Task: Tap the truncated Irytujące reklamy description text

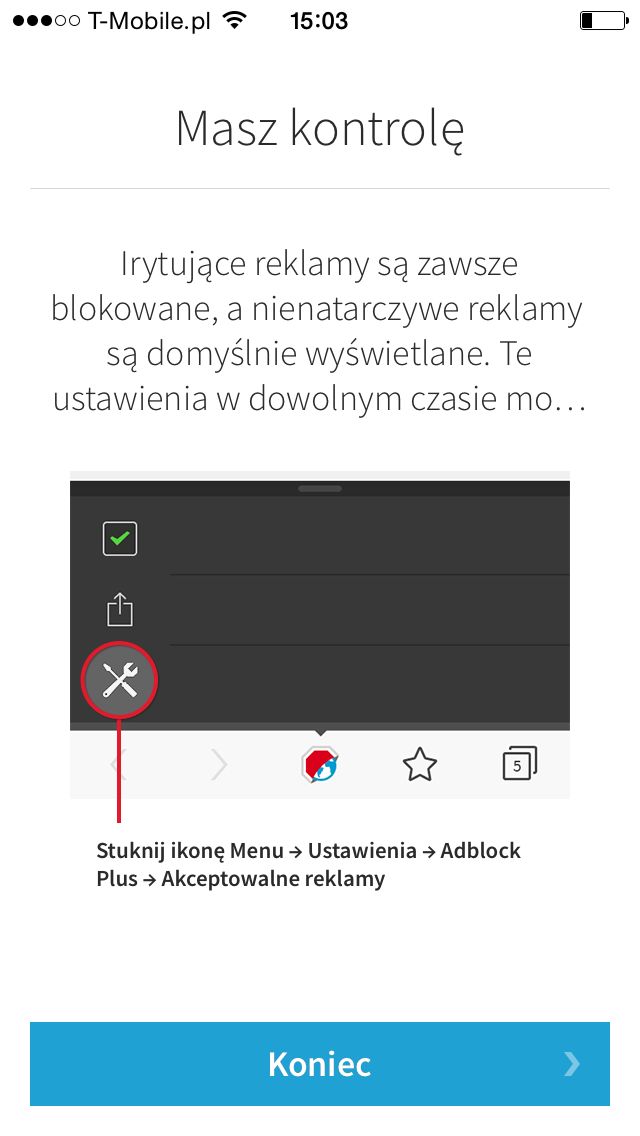Action: (320, 331)
